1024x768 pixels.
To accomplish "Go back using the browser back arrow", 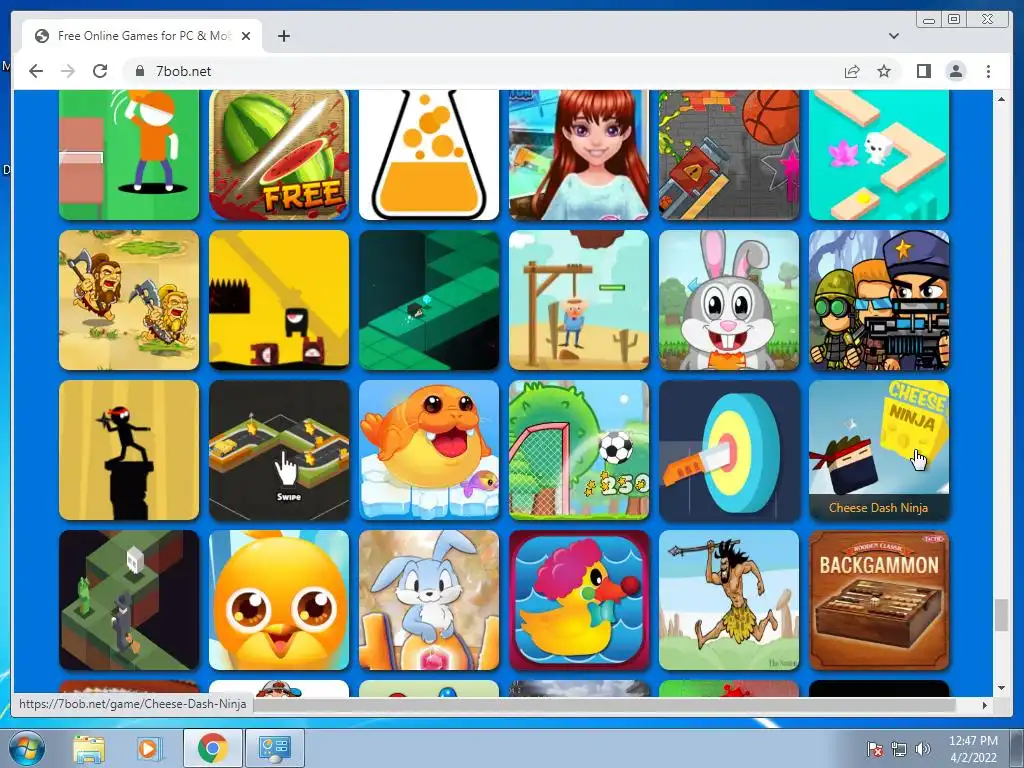I will coord(36,71).
